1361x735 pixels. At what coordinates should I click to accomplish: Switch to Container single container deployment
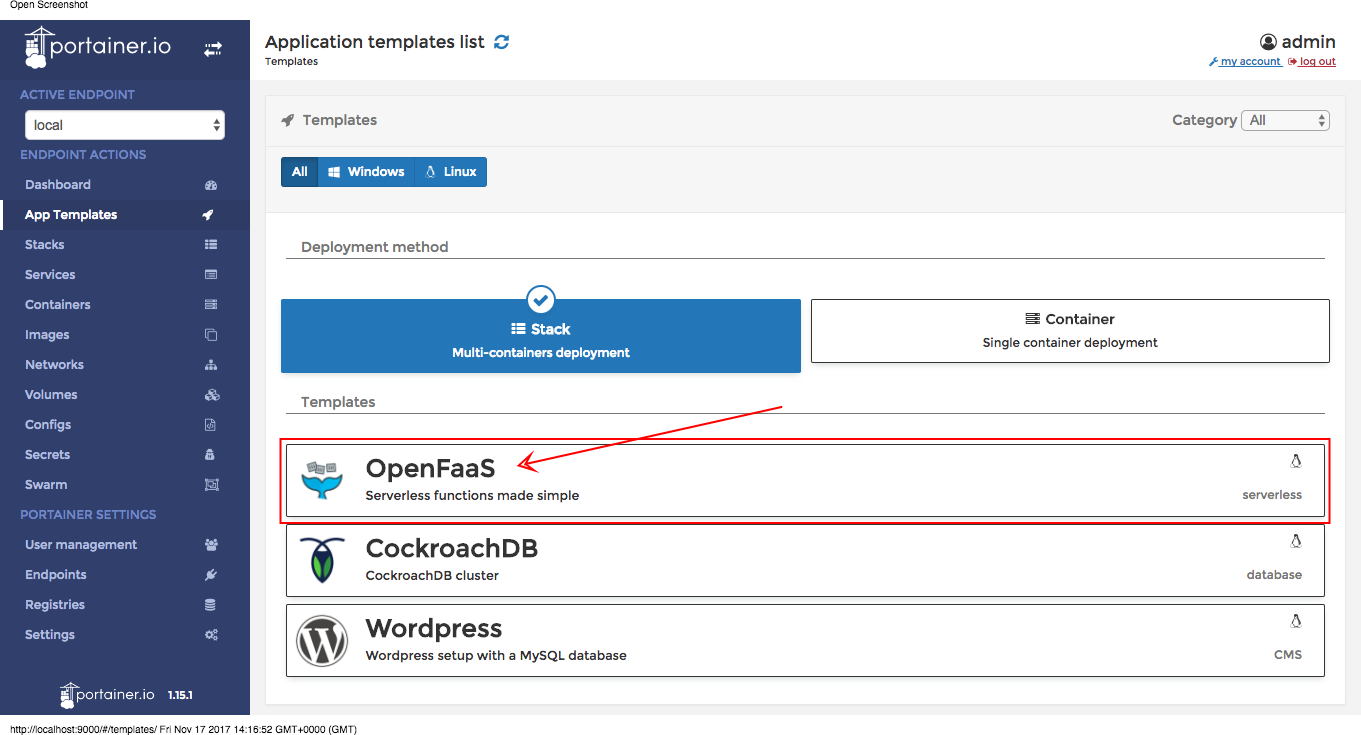tap(1069, 330)
